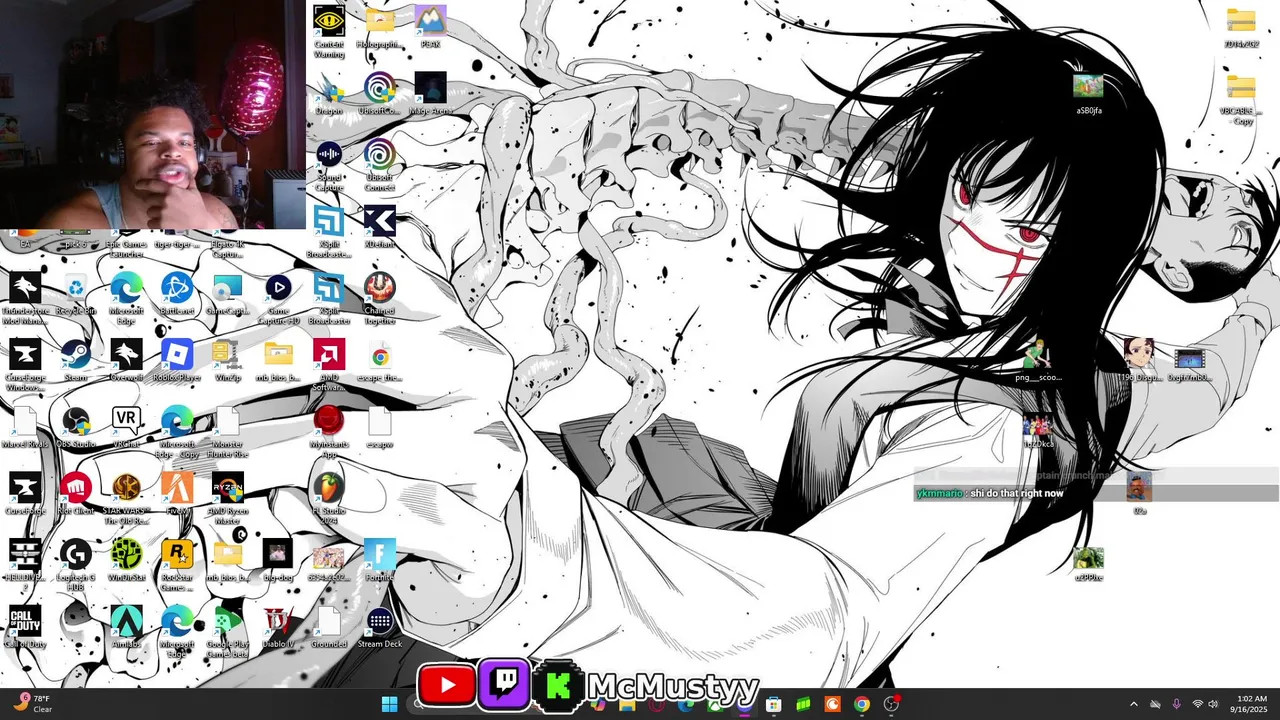Open the 78°F Clear weather widget
Screen dimensions: 1280x720
(x=31, y=704)
